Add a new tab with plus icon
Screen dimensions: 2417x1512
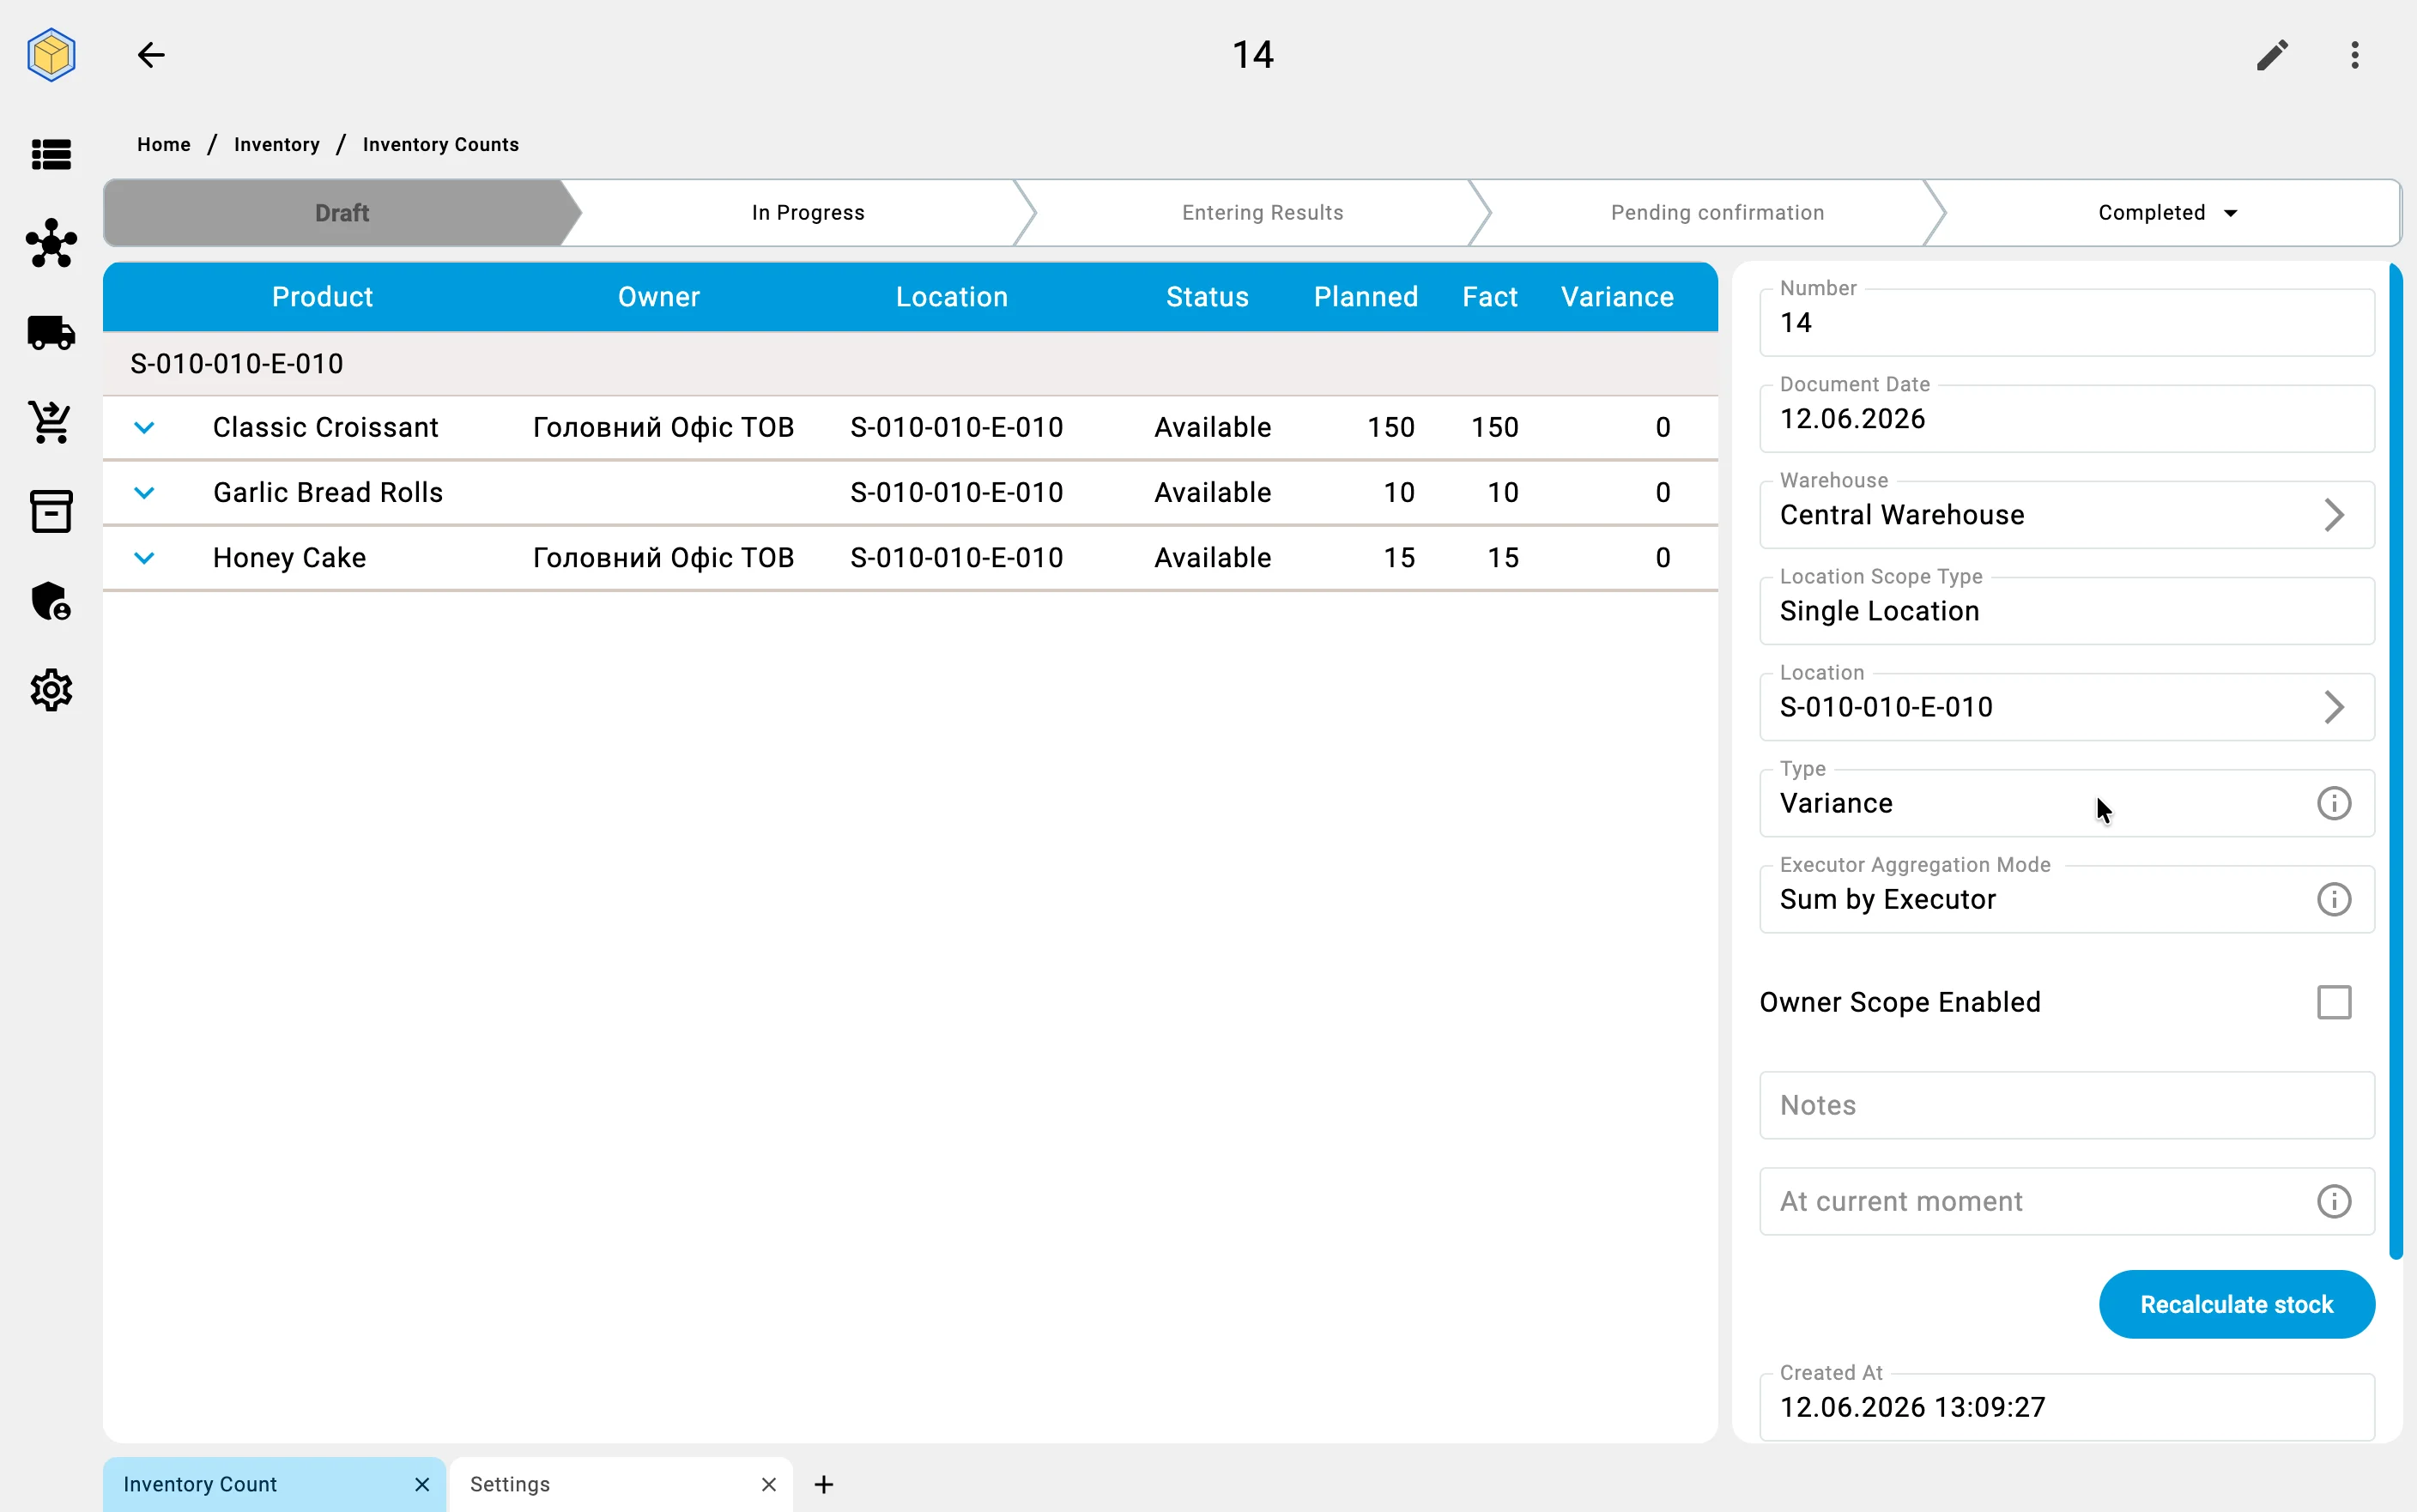[823, 1484]
